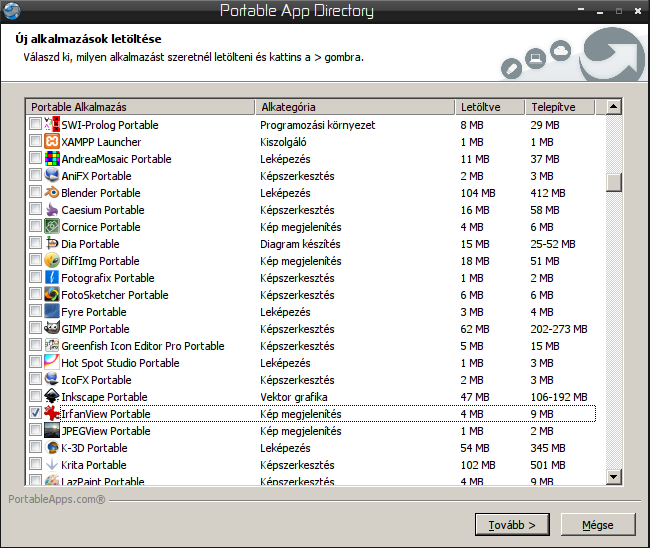Minimize window using title bar button
The image size is (650, 548).
pyautogui.click(x=600, y=11)
